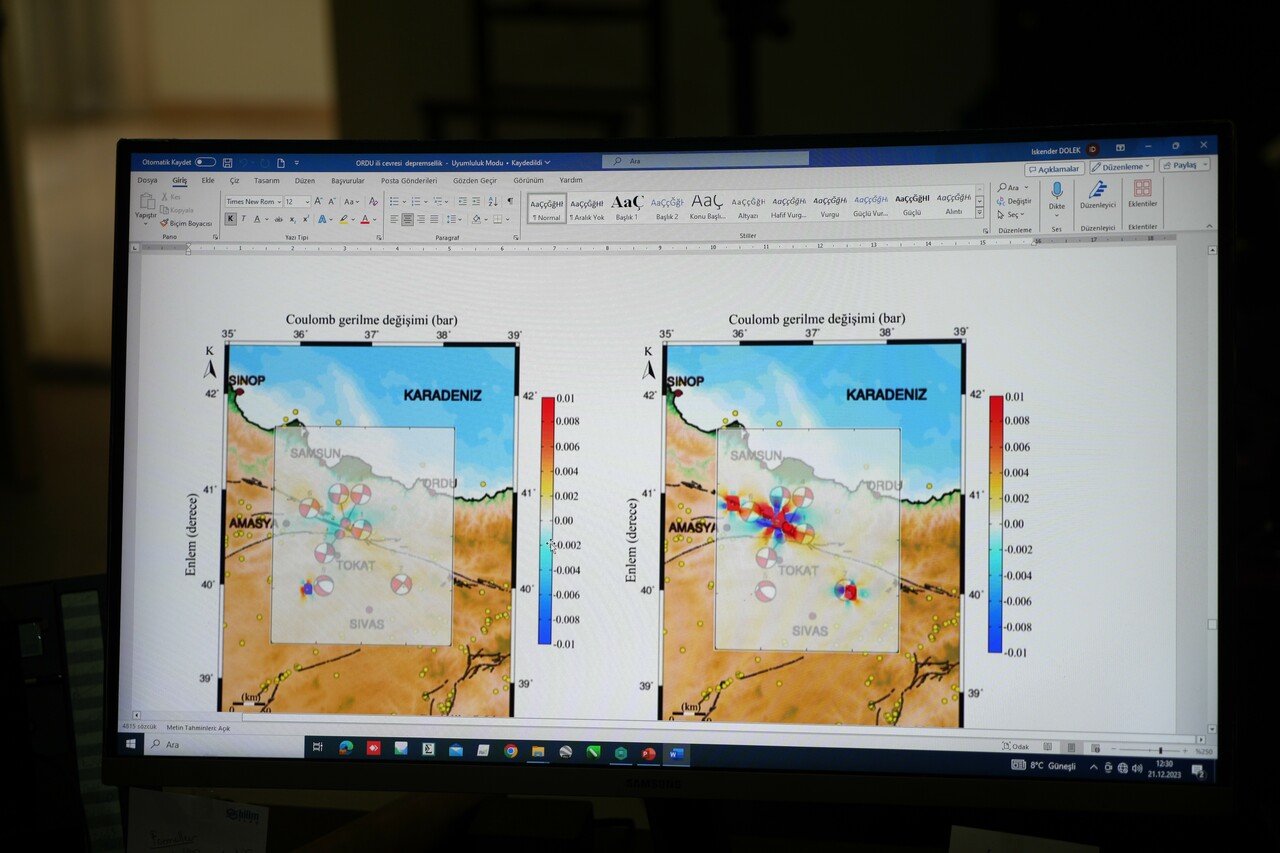Expand the Düzenleme mode dropdown
Viewport: 1280px width, 853px height.
click(1121, 167)
